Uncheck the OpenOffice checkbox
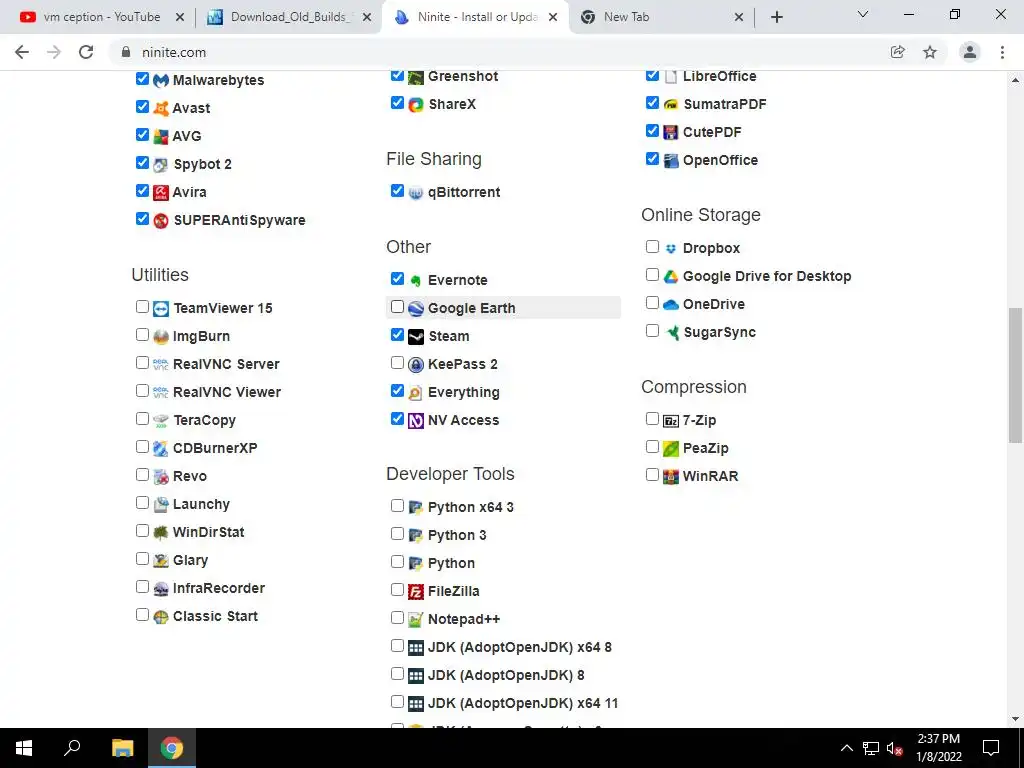Image resolution: width=1024 pixels, height=768 pixels. [x=652, y=159]
